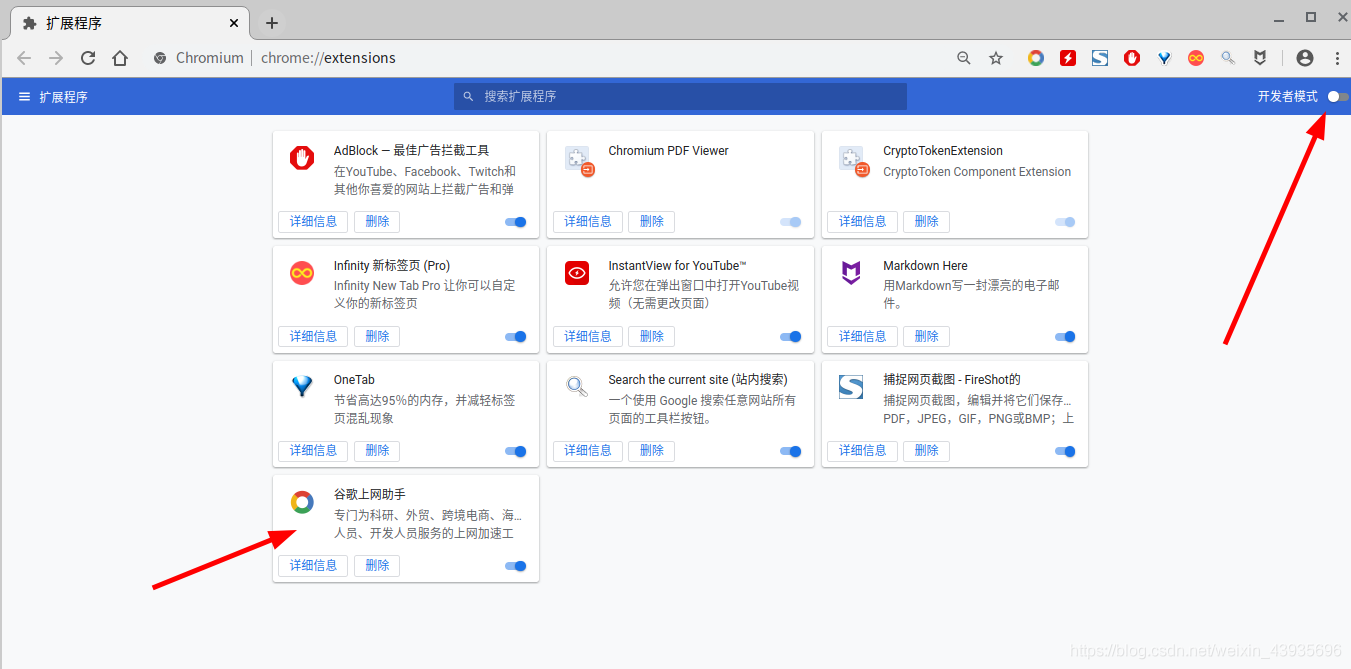Click 删除 on InstantView for YouTube card
The image size is (1351, 669).
tap(651, 337)
